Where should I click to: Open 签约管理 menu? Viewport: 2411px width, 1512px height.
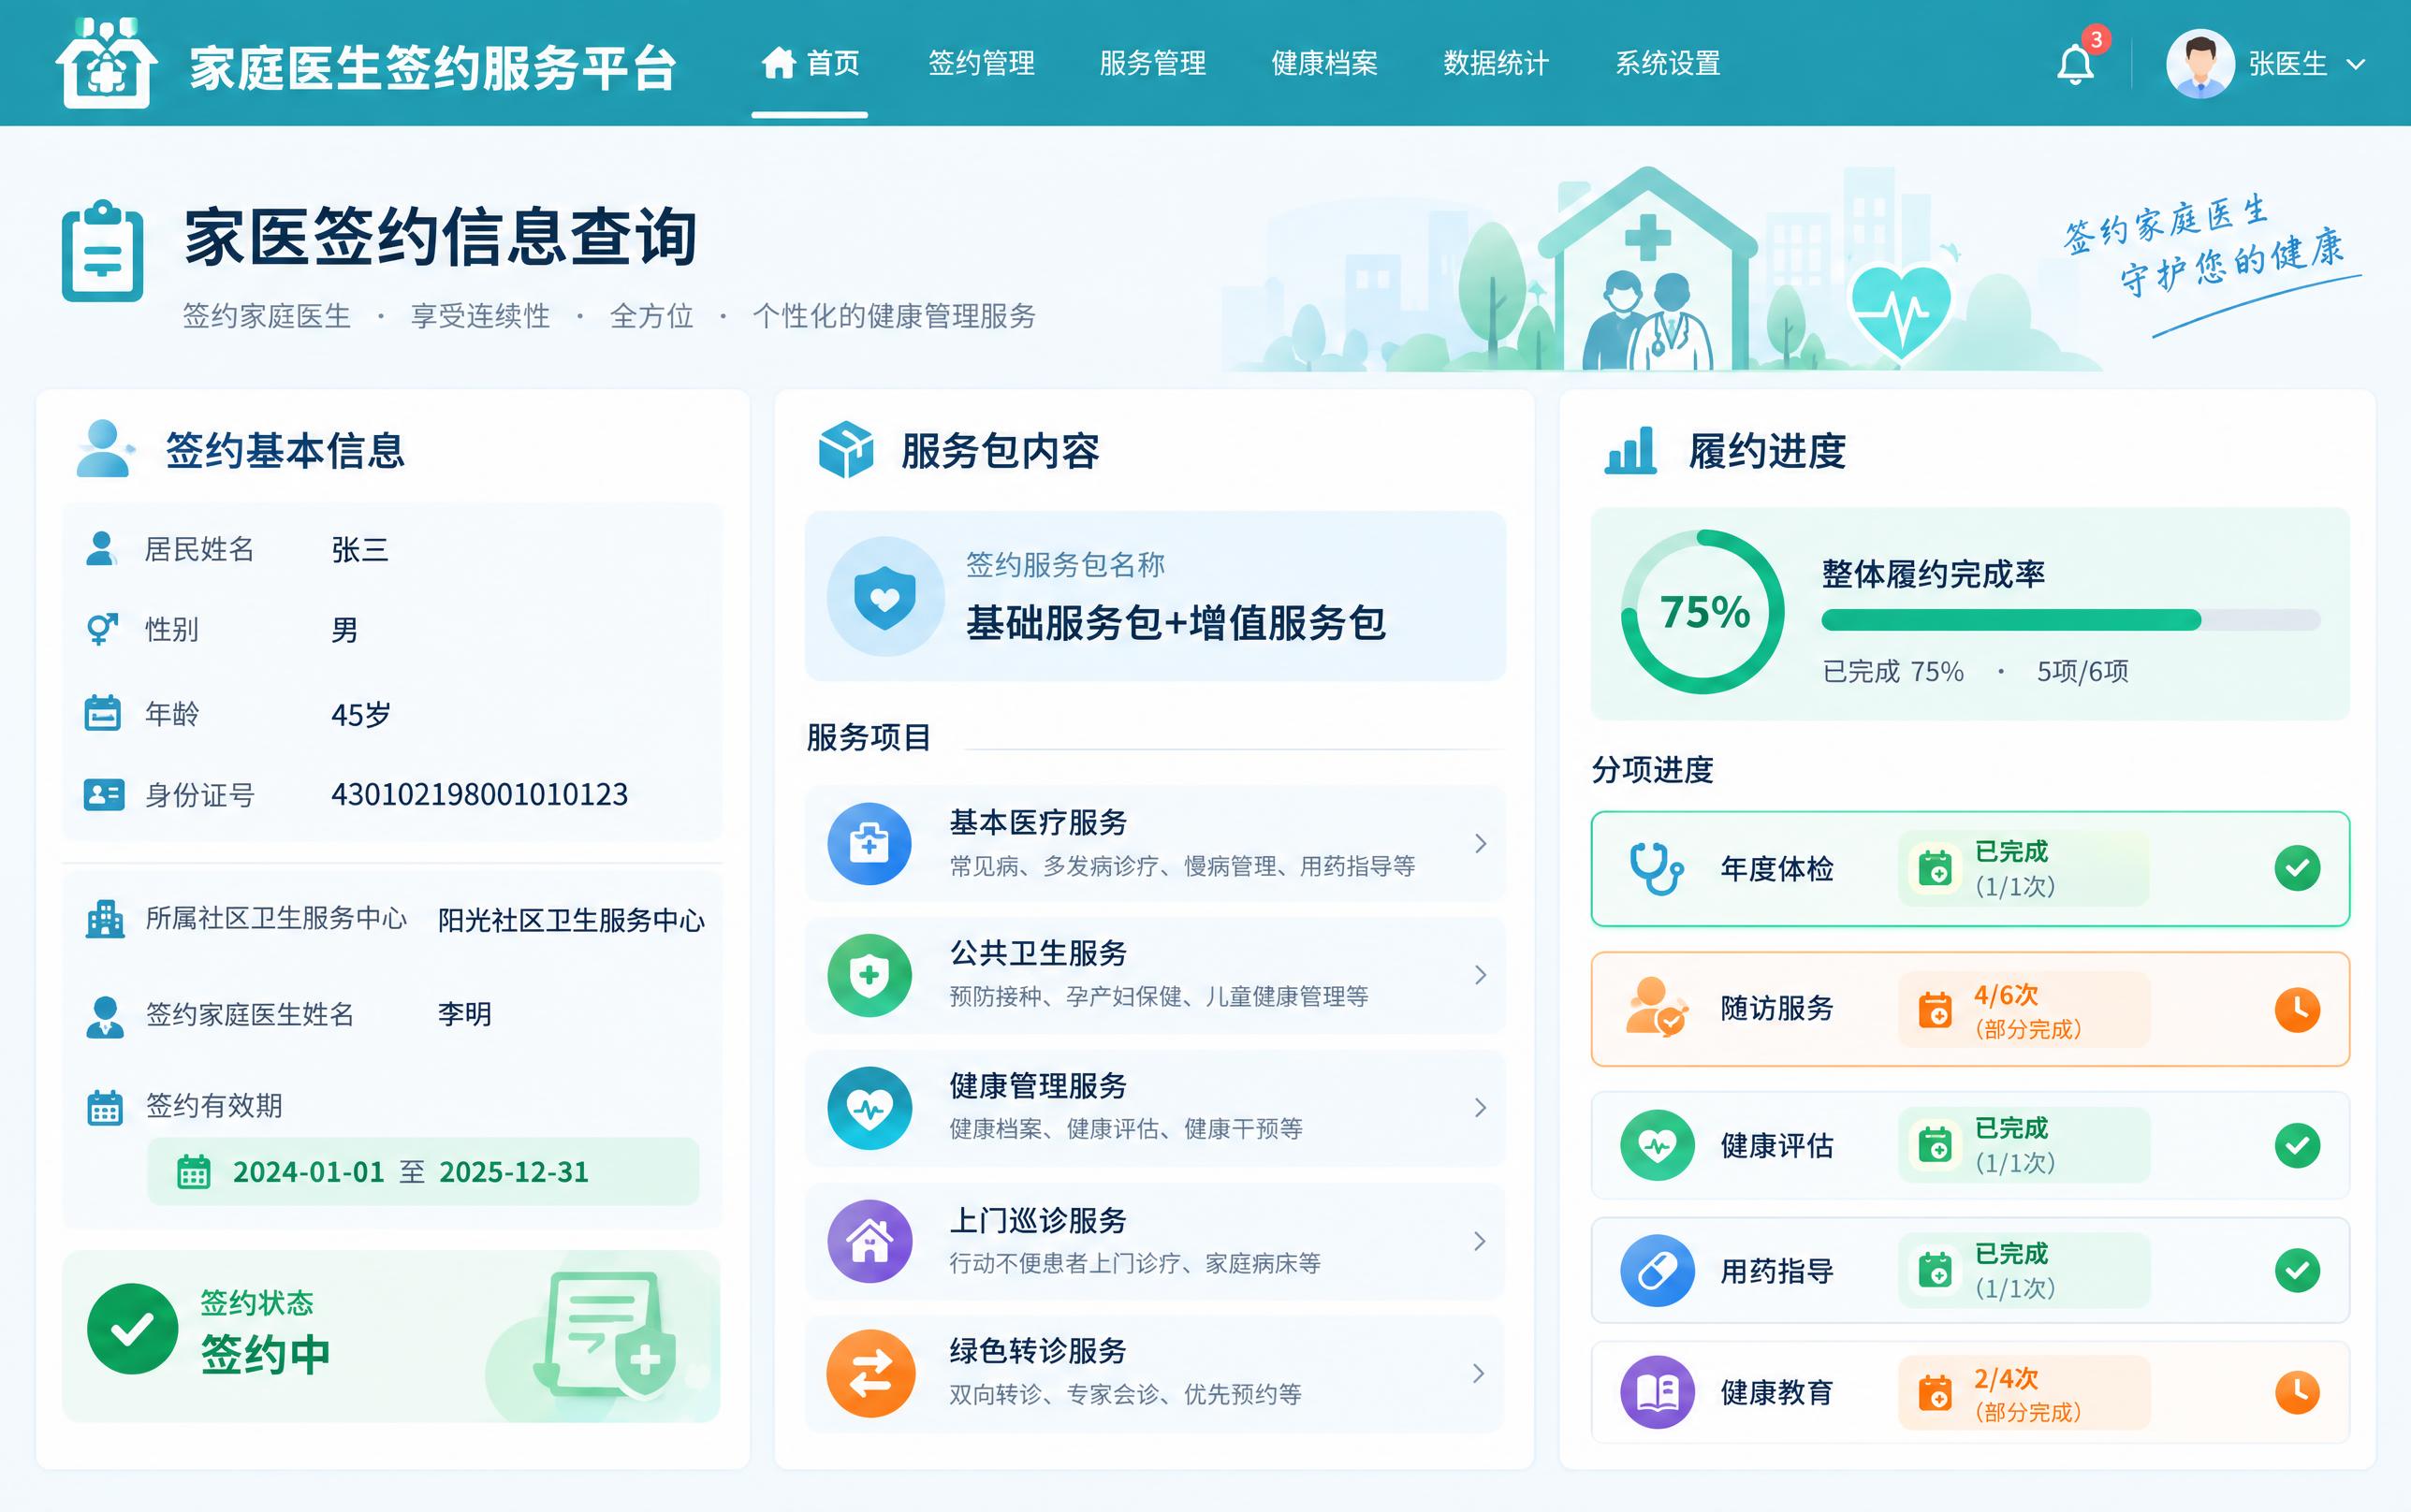coord(981,63)
